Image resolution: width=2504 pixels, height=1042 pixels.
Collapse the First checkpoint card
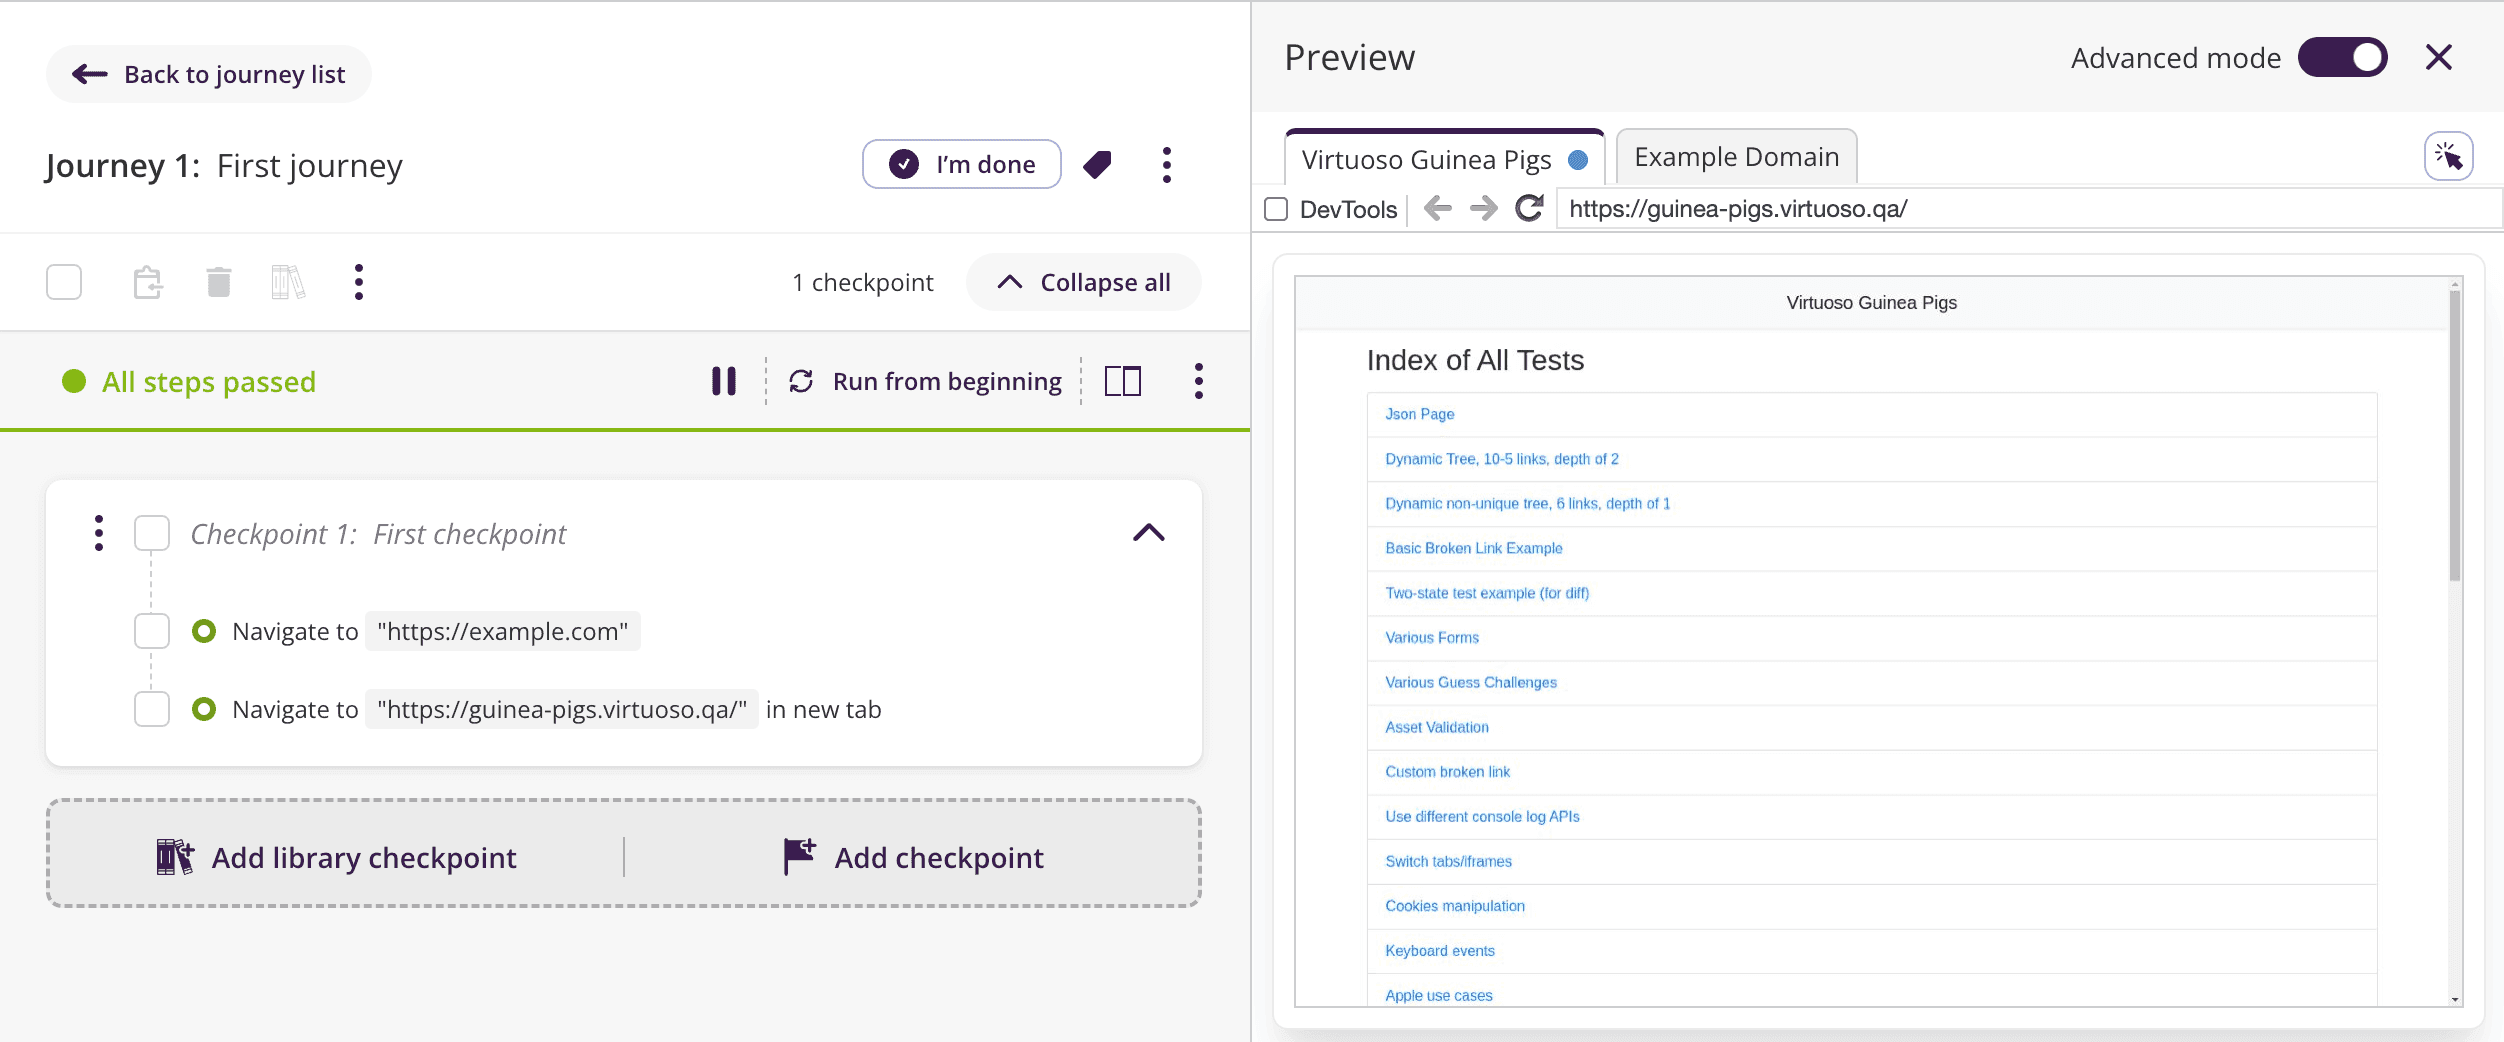pos(1150,533)
